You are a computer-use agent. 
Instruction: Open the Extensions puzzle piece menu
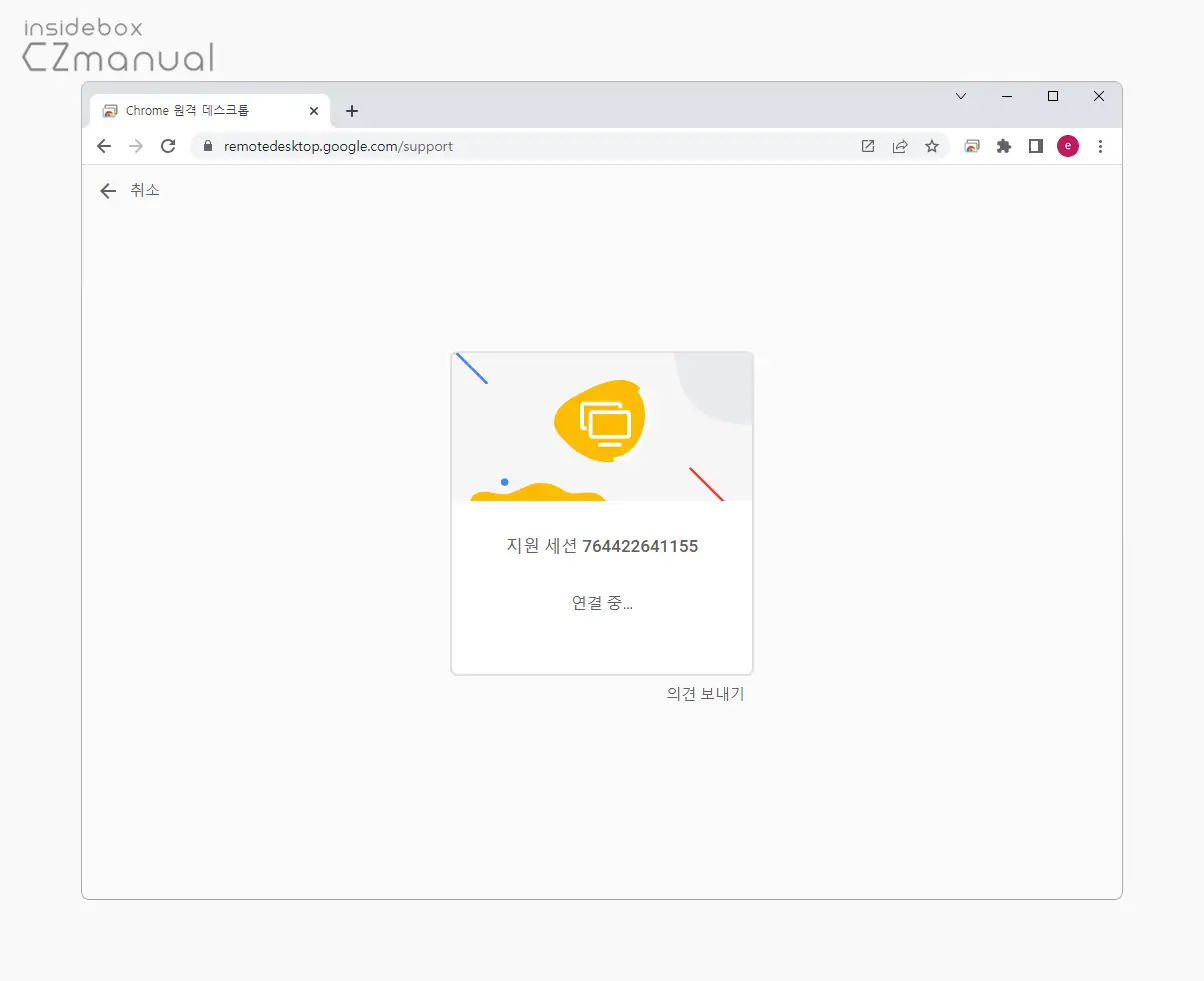1004,146
